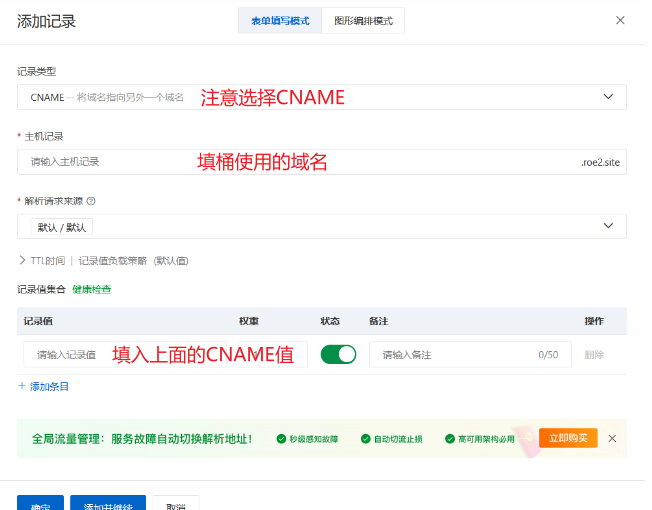Click the checkmark icon next to 高可用架构必用

449,439
